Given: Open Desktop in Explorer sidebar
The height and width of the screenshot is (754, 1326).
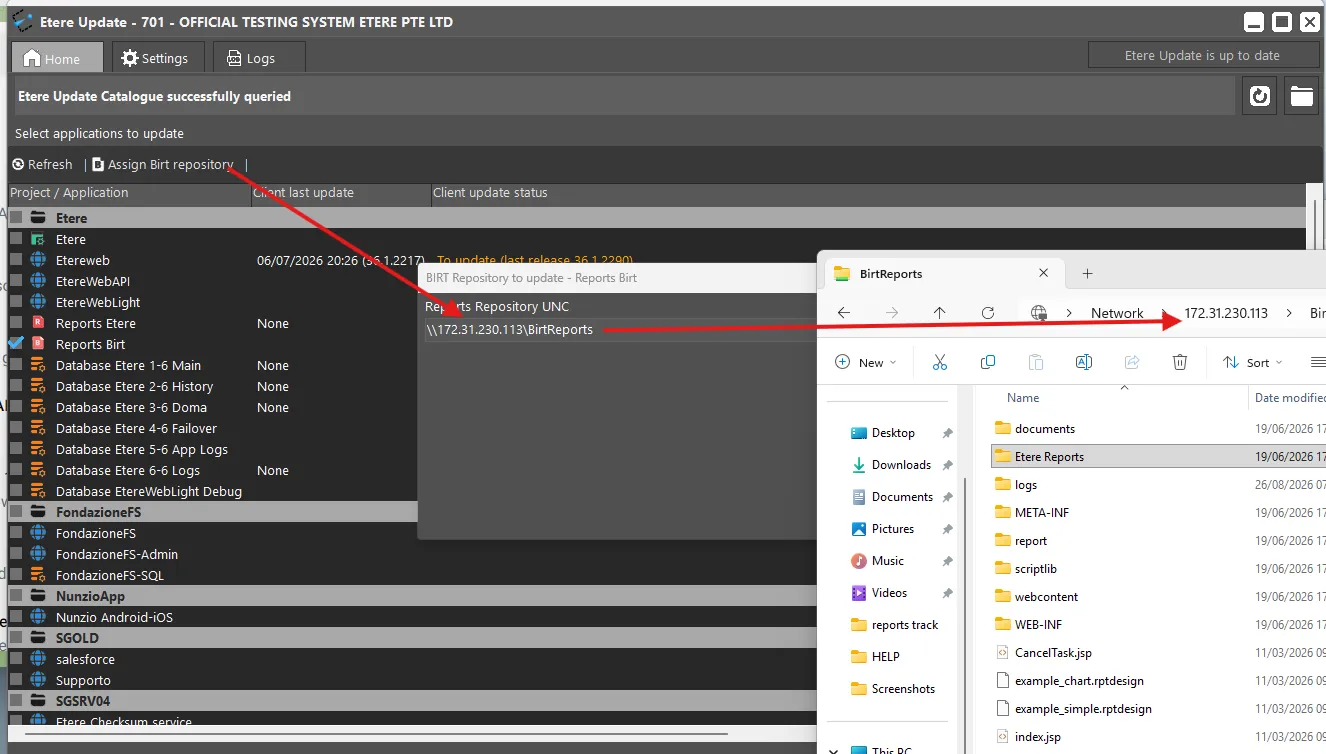Looking at the screenshot, I should (x=893, y=433).
